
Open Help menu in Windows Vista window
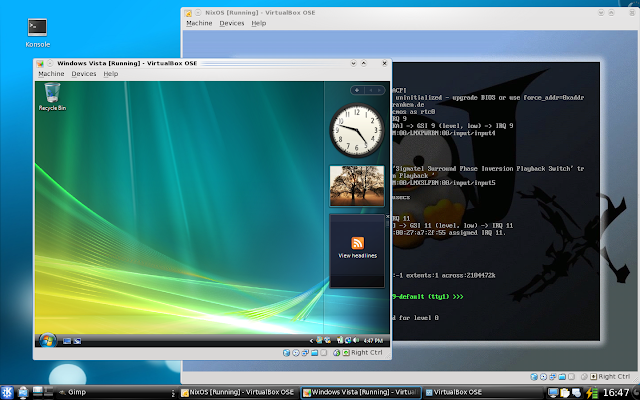coord(111,74)
